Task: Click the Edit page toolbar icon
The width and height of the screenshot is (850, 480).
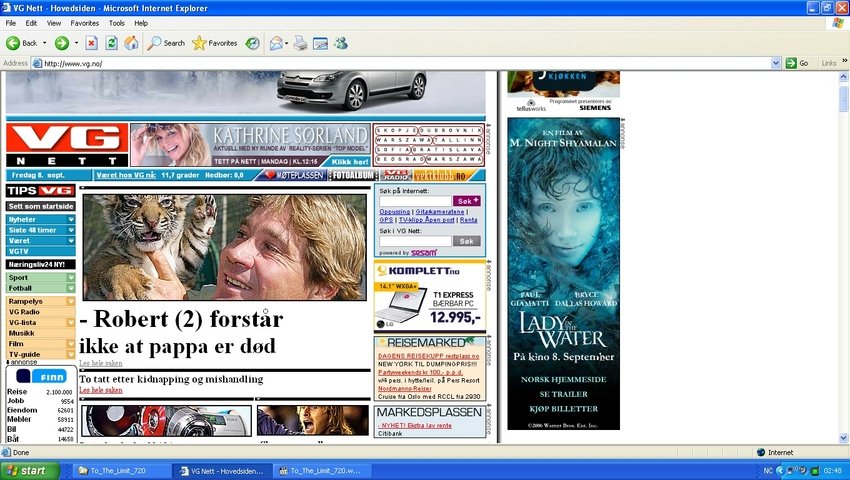Action: pyautogui.click(x=320, y=43)
